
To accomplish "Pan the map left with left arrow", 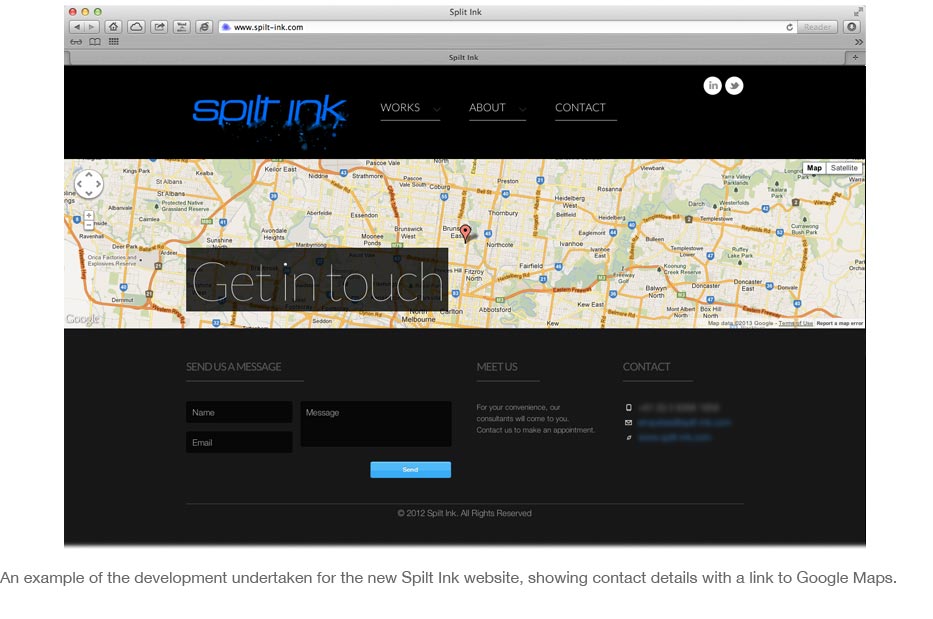I will [x=79, y=184].
